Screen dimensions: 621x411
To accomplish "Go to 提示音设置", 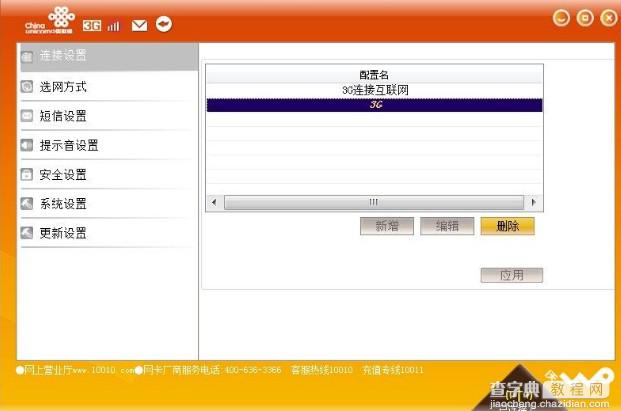I will (x=109, y=145).
